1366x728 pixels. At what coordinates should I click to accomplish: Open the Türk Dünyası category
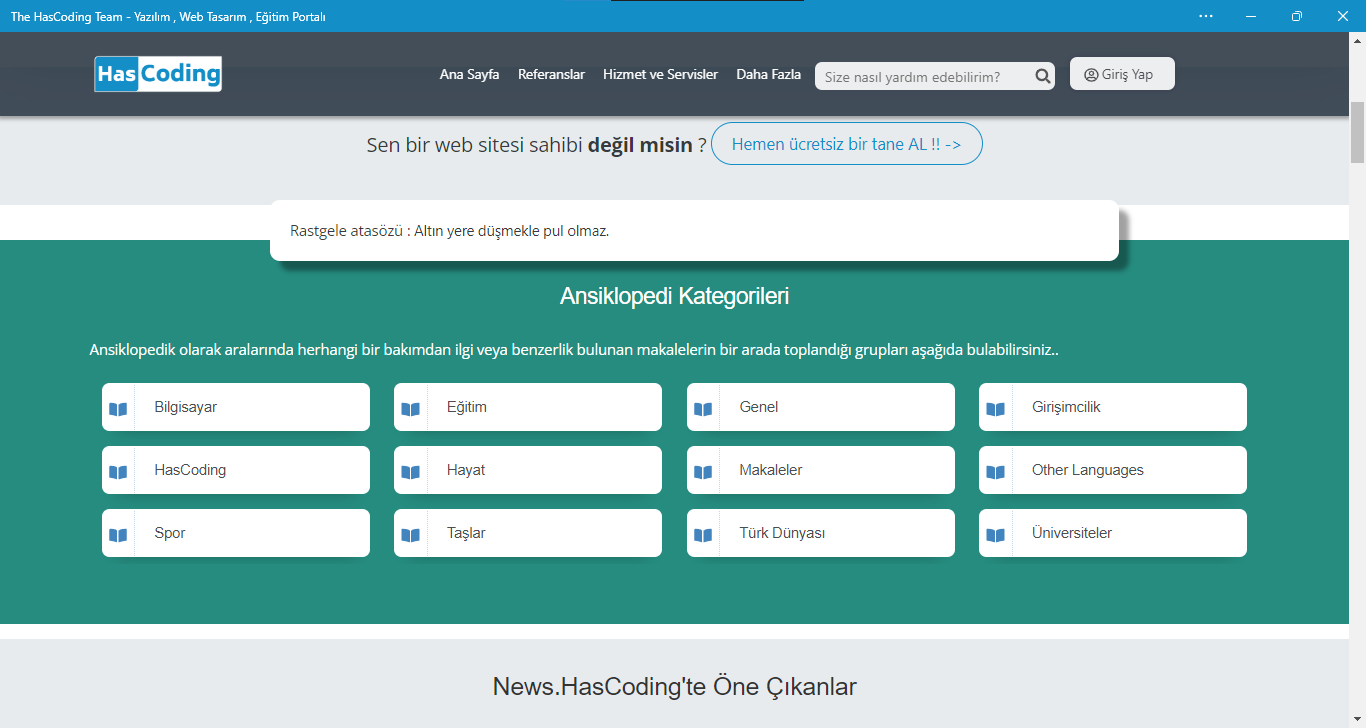tap(821, 533)
